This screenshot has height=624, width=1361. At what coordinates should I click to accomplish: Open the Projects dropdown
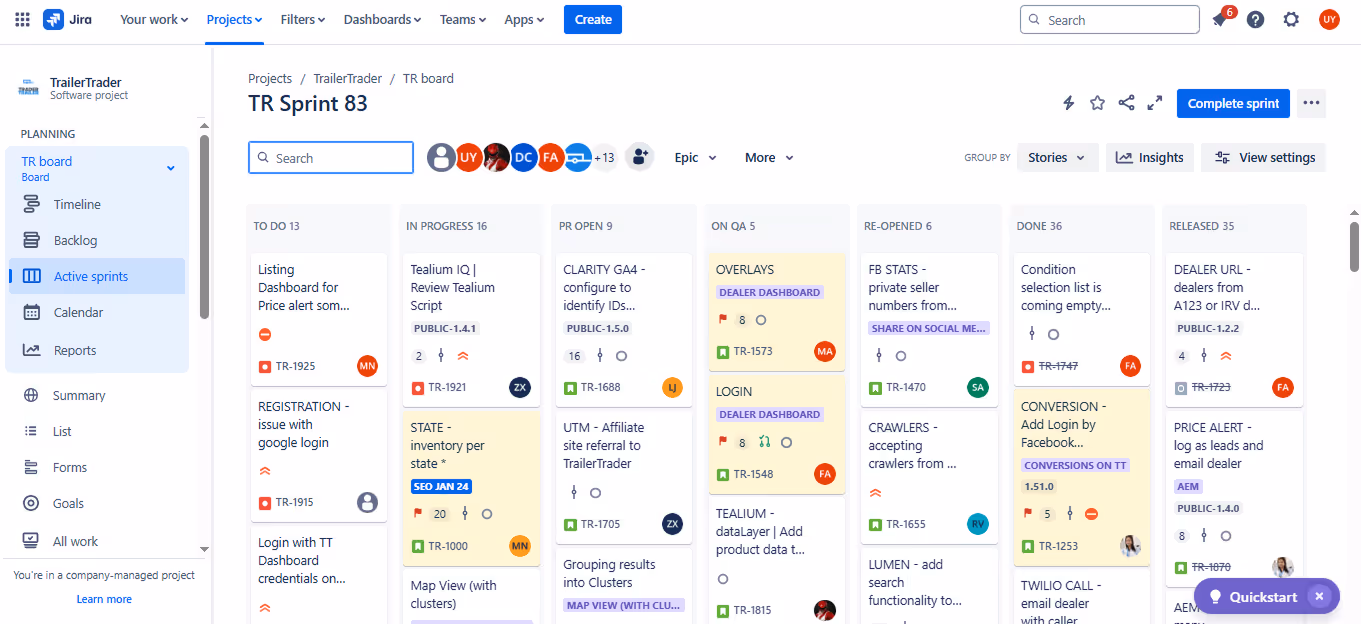pyautogui.click(x=234, y=19)
